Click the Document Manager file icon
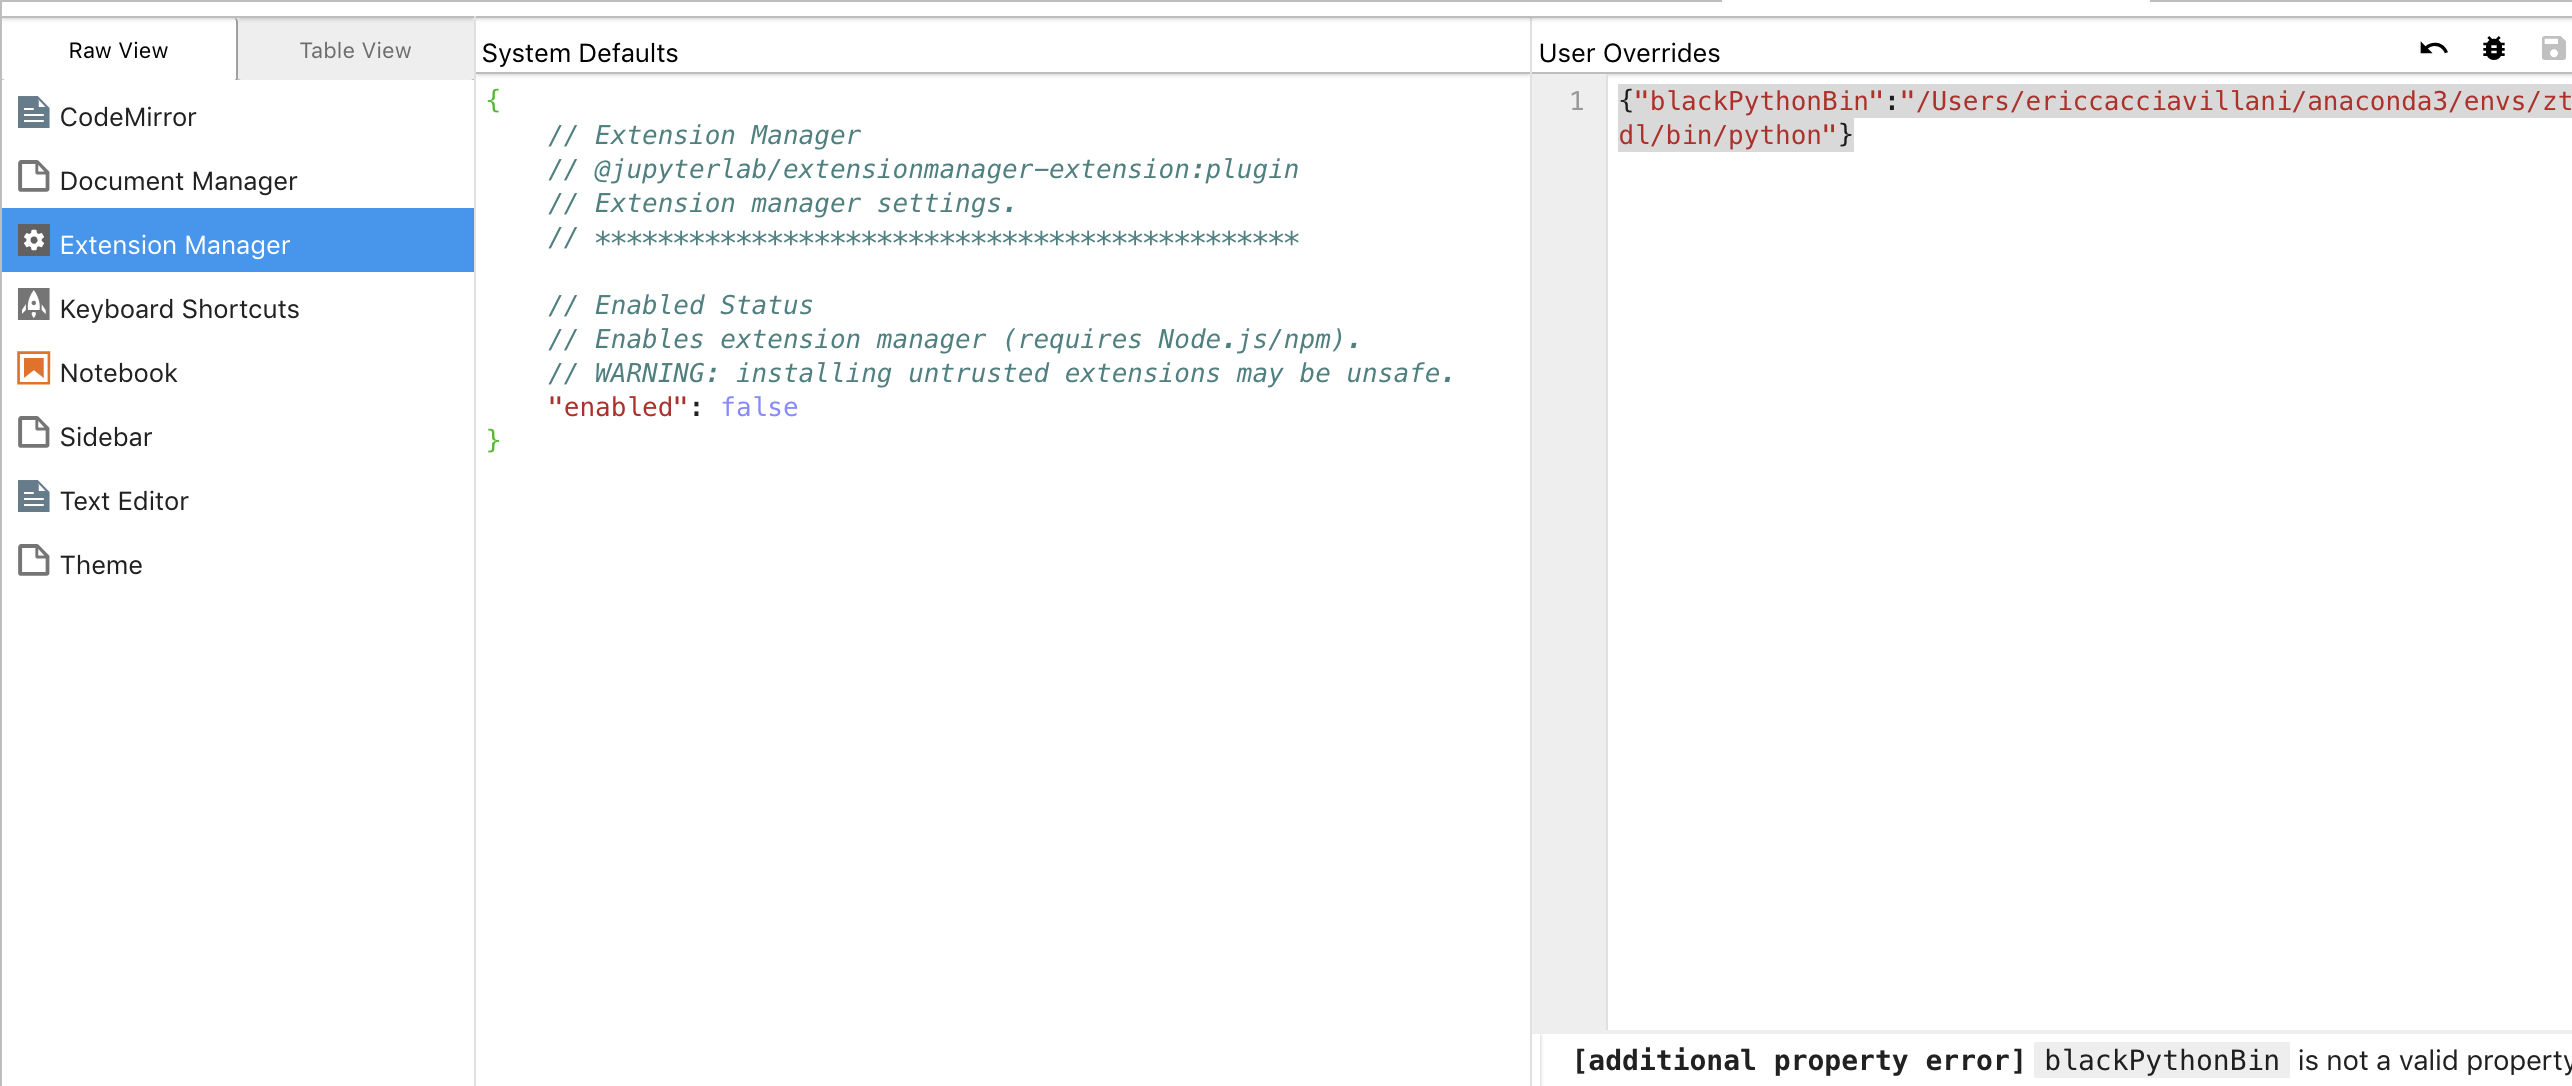Screen dimensions: 2572x1086 click(x=34, y=176)
